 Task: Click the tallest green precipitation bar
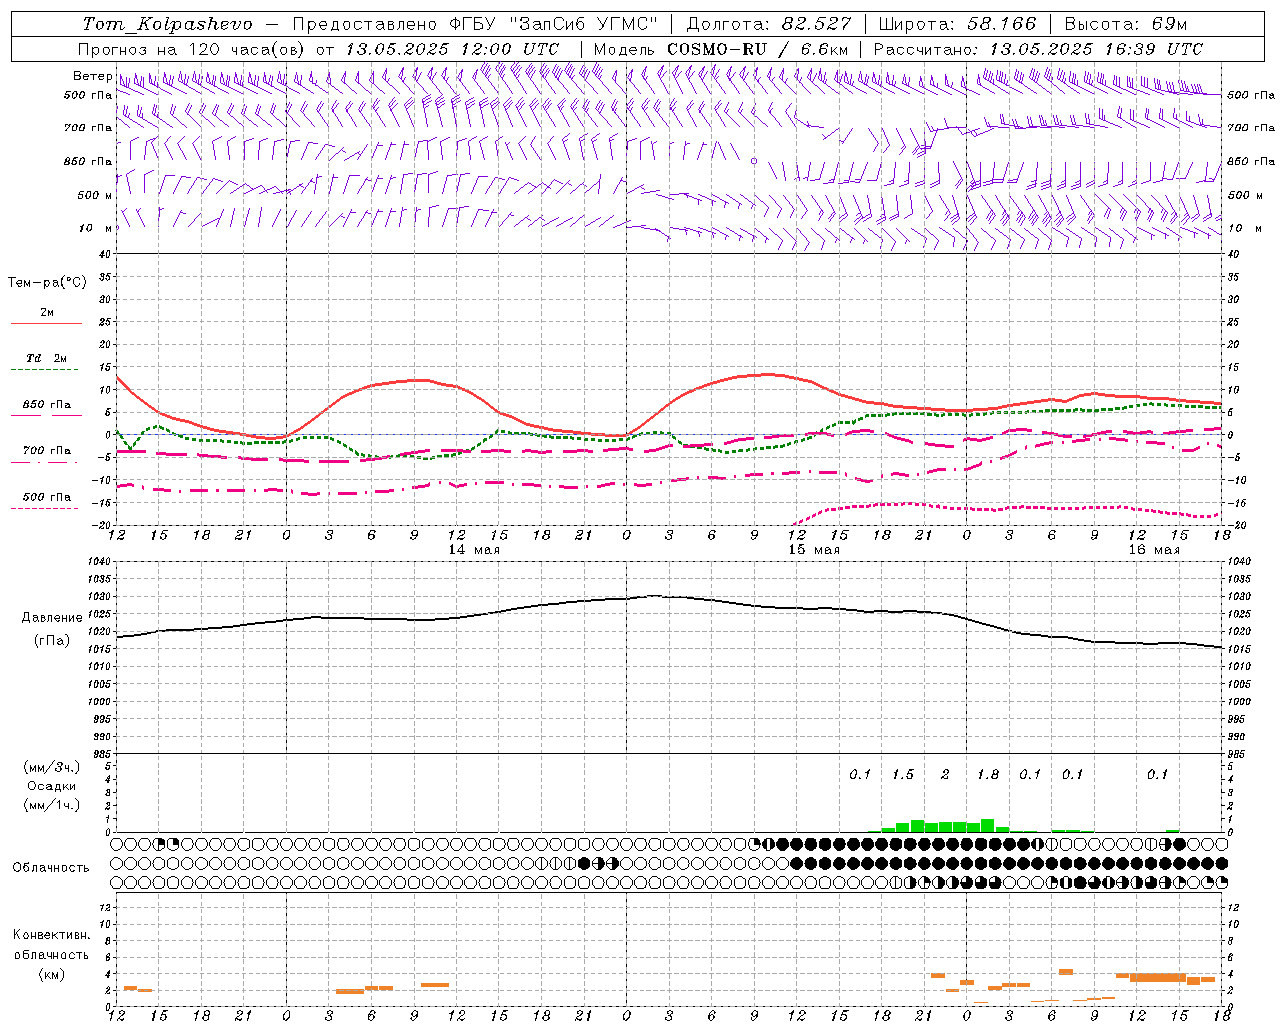(988, 826)
